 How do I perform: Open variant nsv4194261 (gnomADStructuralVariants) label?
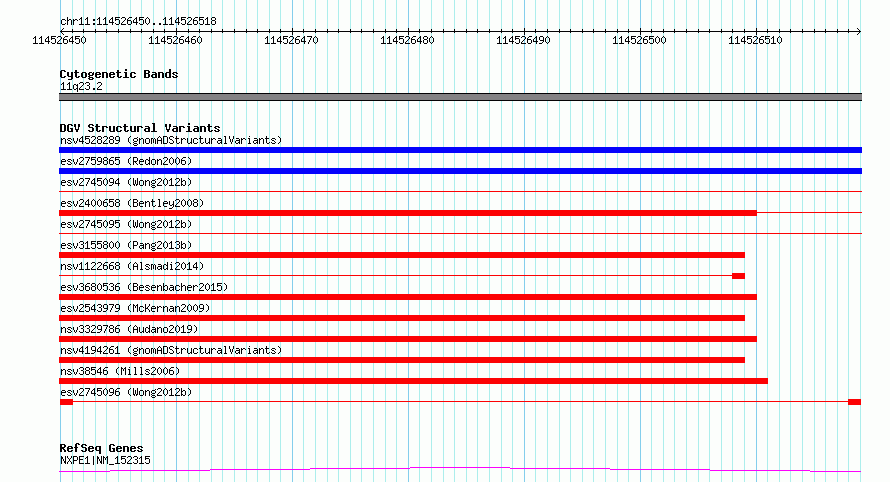click(171, 350)
